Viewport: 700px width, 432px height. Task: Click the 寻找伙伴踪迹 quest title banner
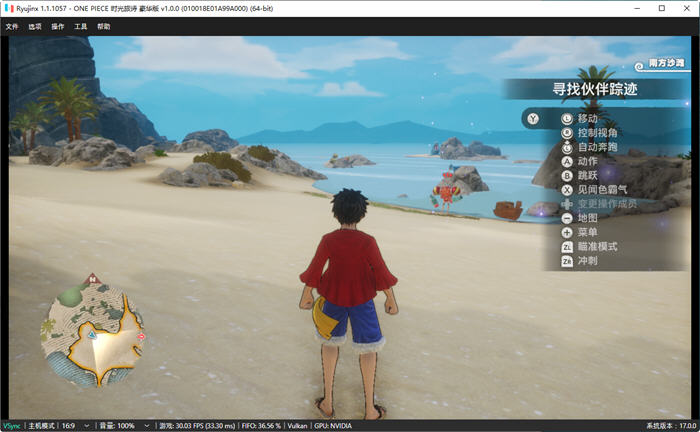point(595,89)
